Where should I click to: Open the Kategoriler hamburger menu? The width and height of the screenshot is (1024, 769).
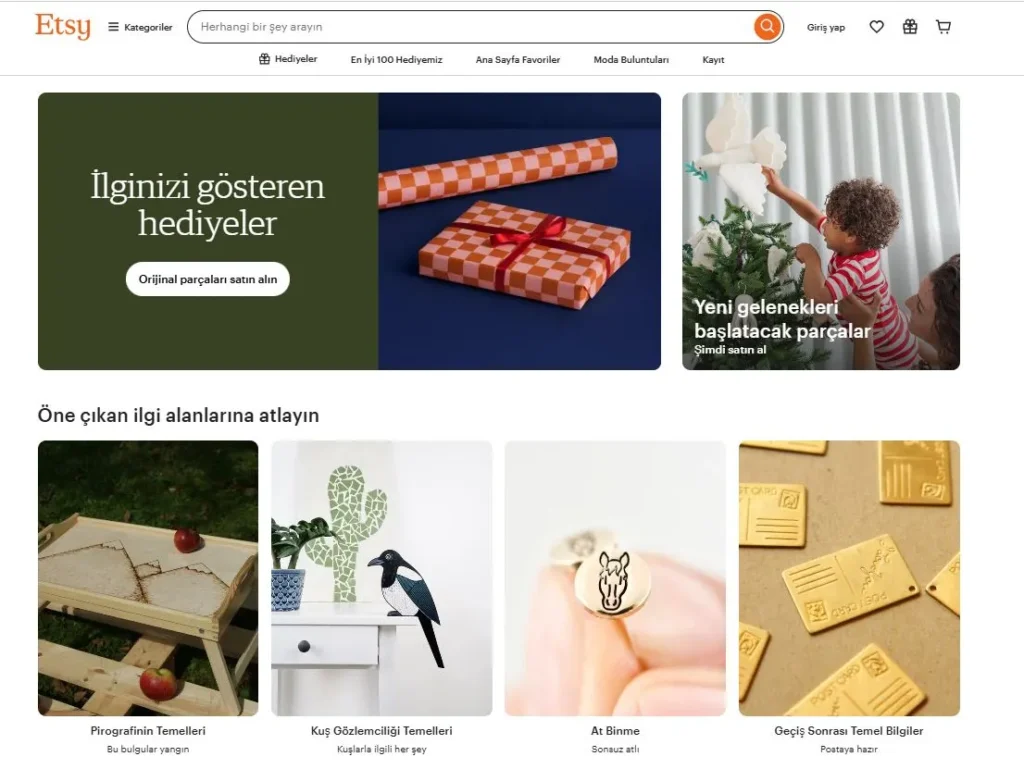[x=140, y=27]
